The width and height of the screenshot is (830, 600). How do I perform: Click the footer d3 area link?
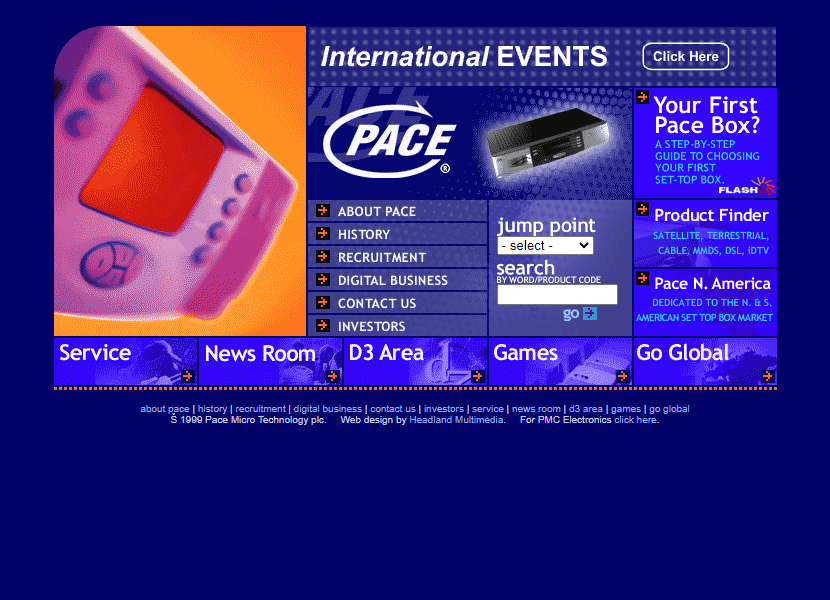(585, 409)
